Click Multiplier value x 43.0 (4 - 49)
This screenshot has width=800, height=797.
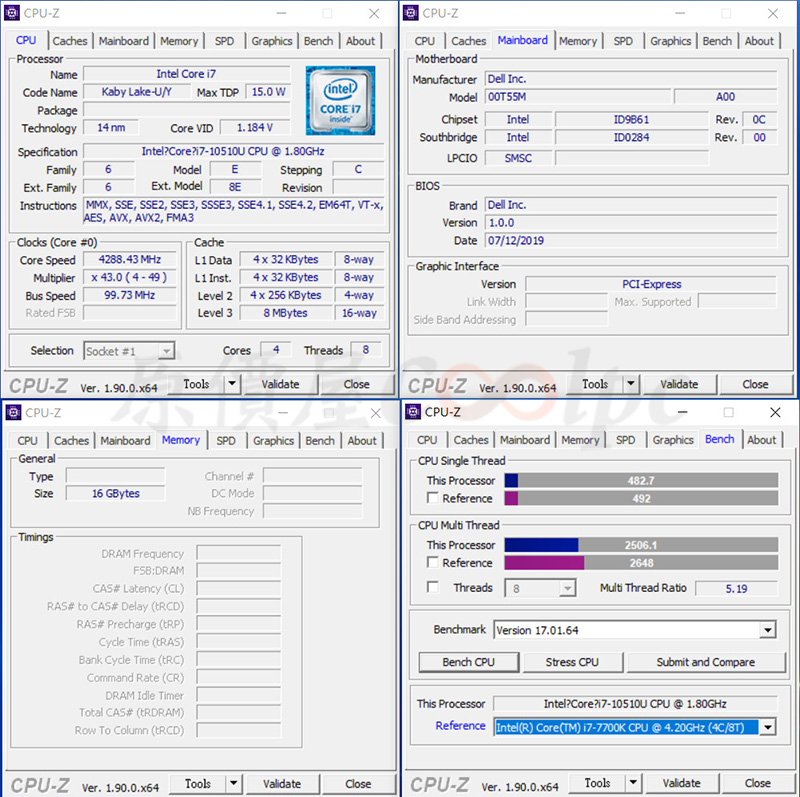click(x=130, y=277)
